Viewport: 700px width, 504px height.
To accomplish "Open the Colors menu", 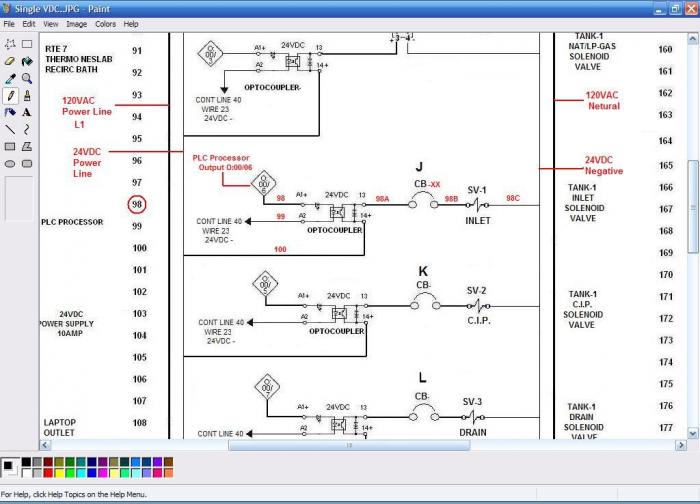I will [x=105, y=24].
